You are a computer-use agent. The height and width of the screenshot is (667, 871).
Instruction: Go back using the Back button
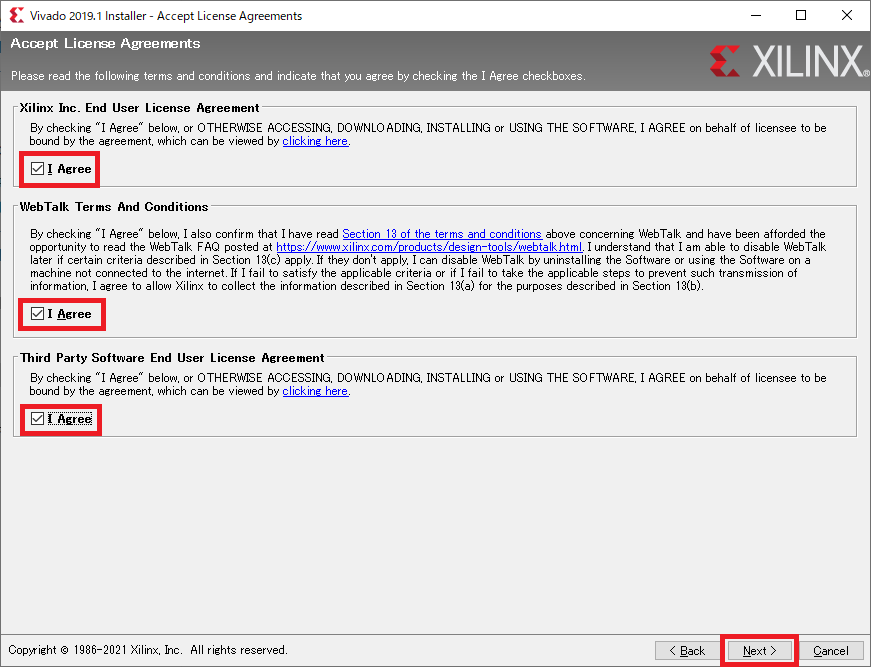687,650
